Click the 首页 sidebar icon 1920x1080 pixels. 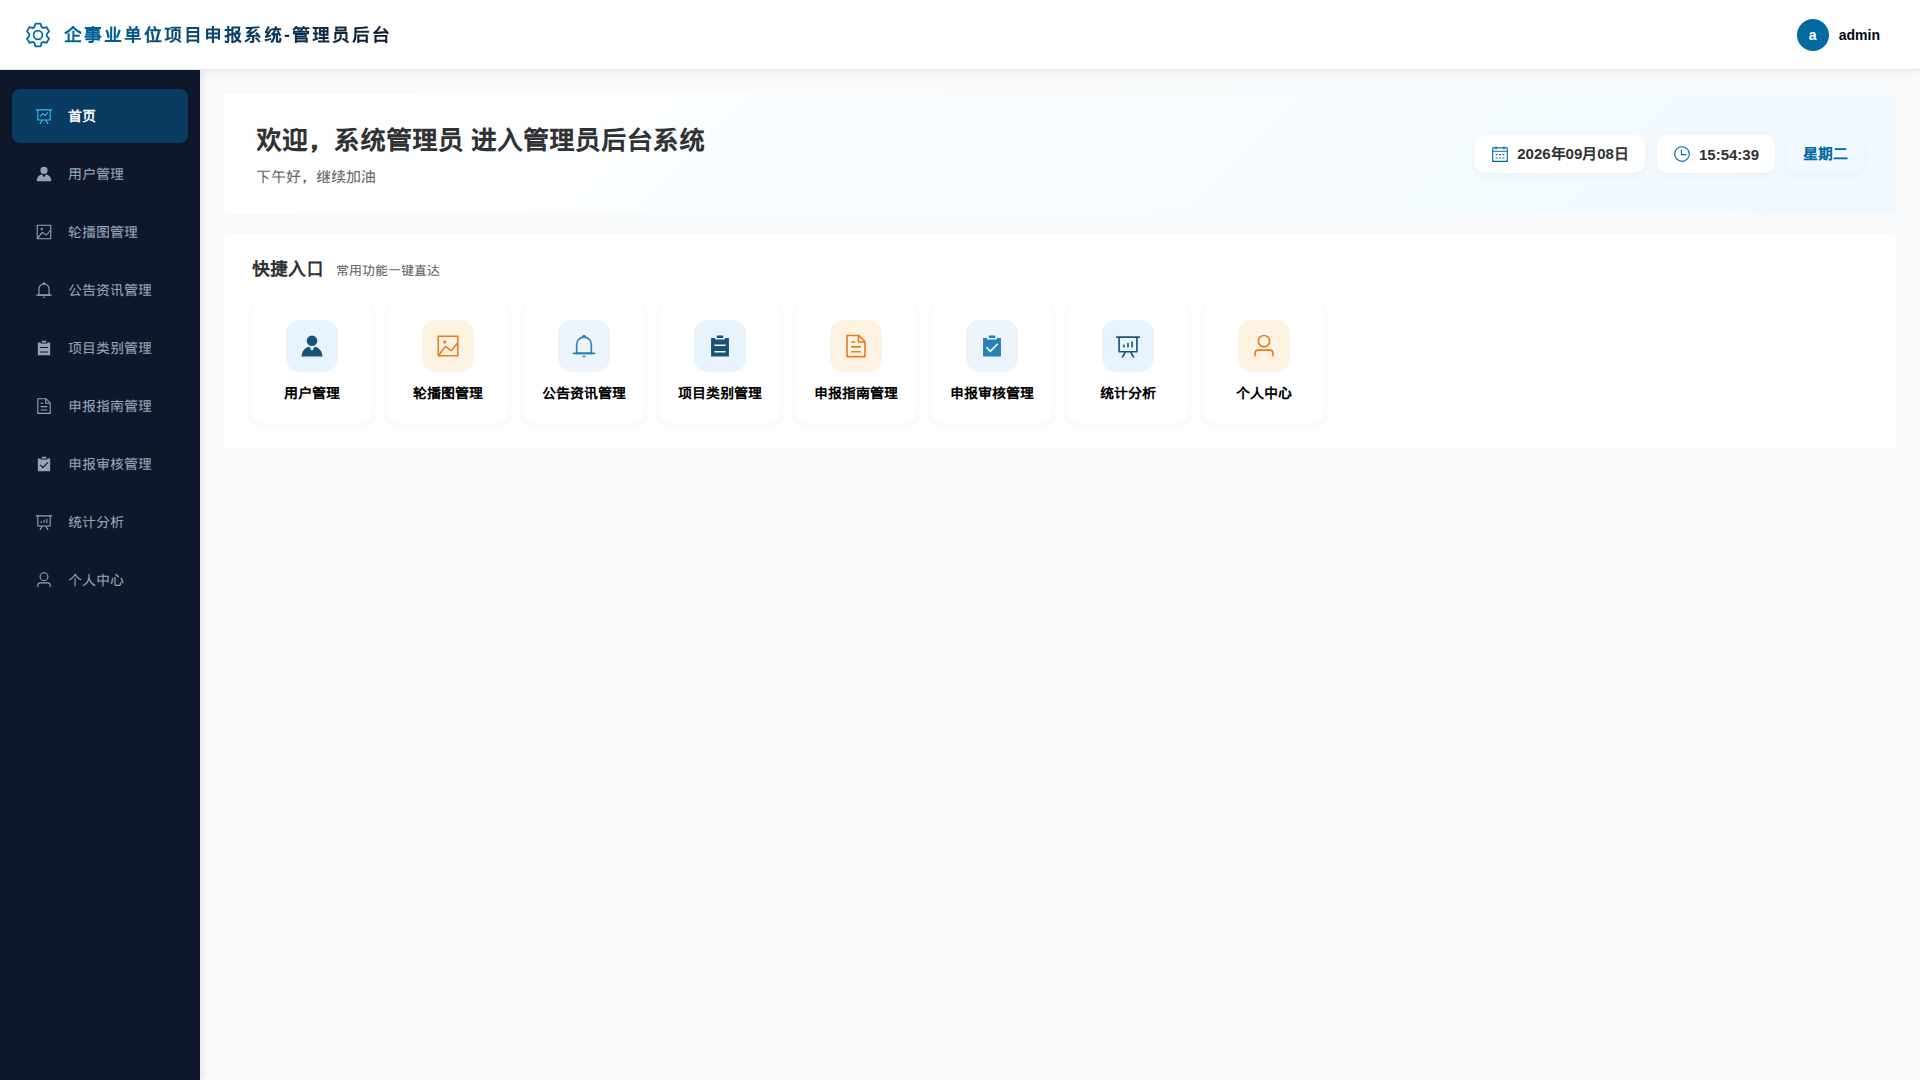(x=44, y=116)
